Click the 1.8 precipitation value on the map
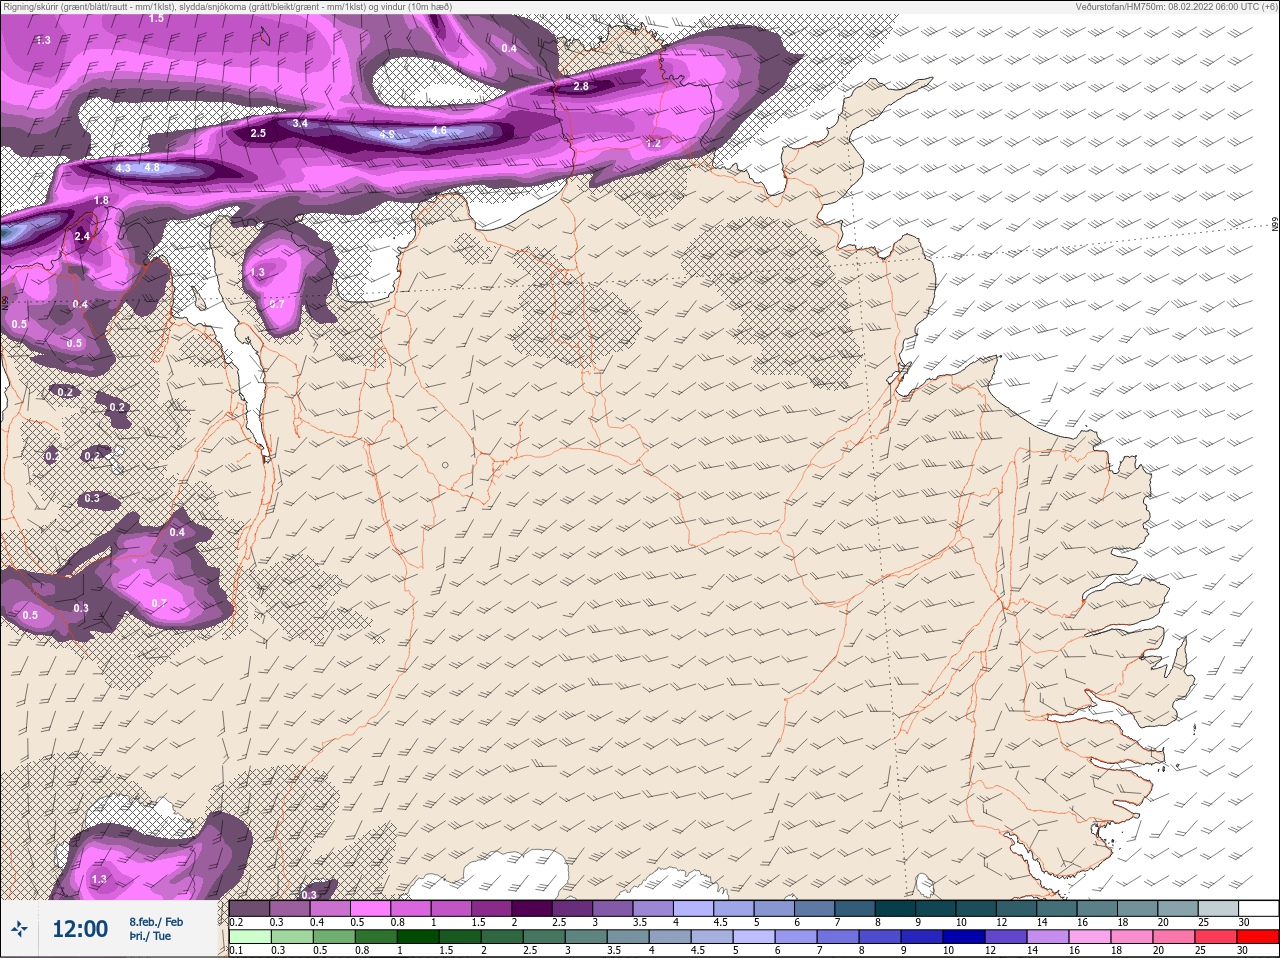1280x958 pixels. point(101,201)
